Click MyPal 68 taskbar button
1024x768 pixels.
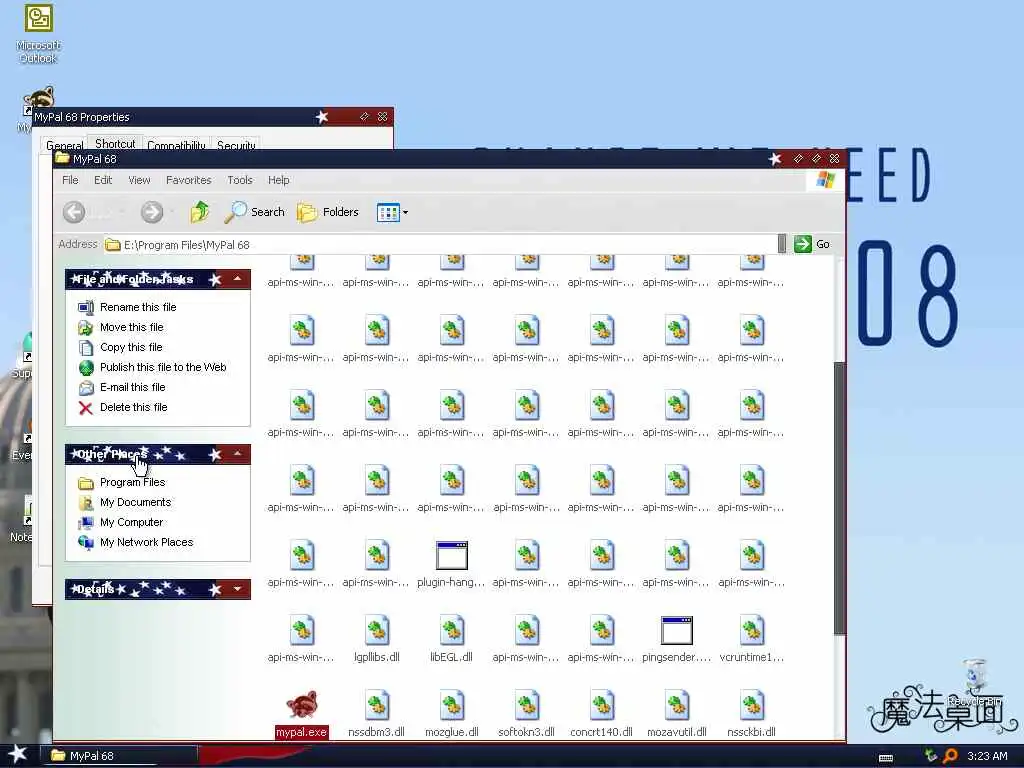click(x=118, y=756)
